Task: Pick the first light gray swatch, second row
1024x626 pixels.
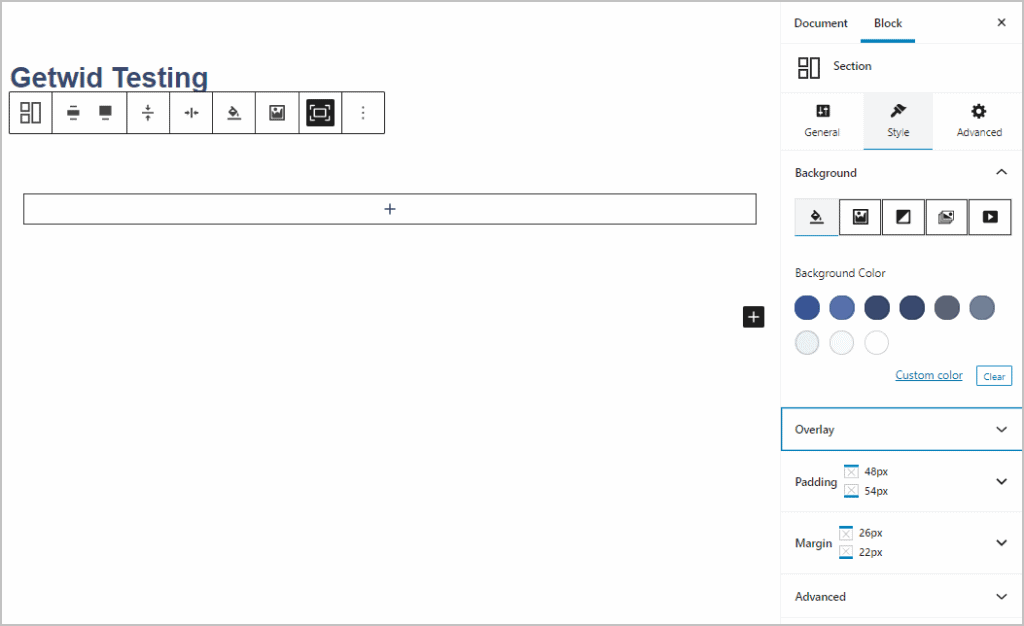Action: point(807,343)
